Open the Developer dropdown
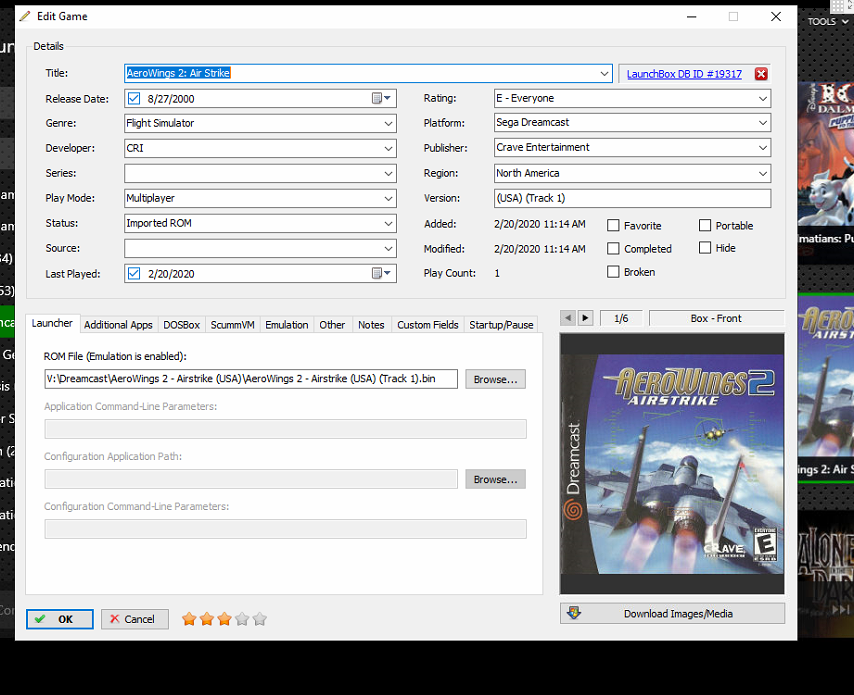 (x=388, y=148)
